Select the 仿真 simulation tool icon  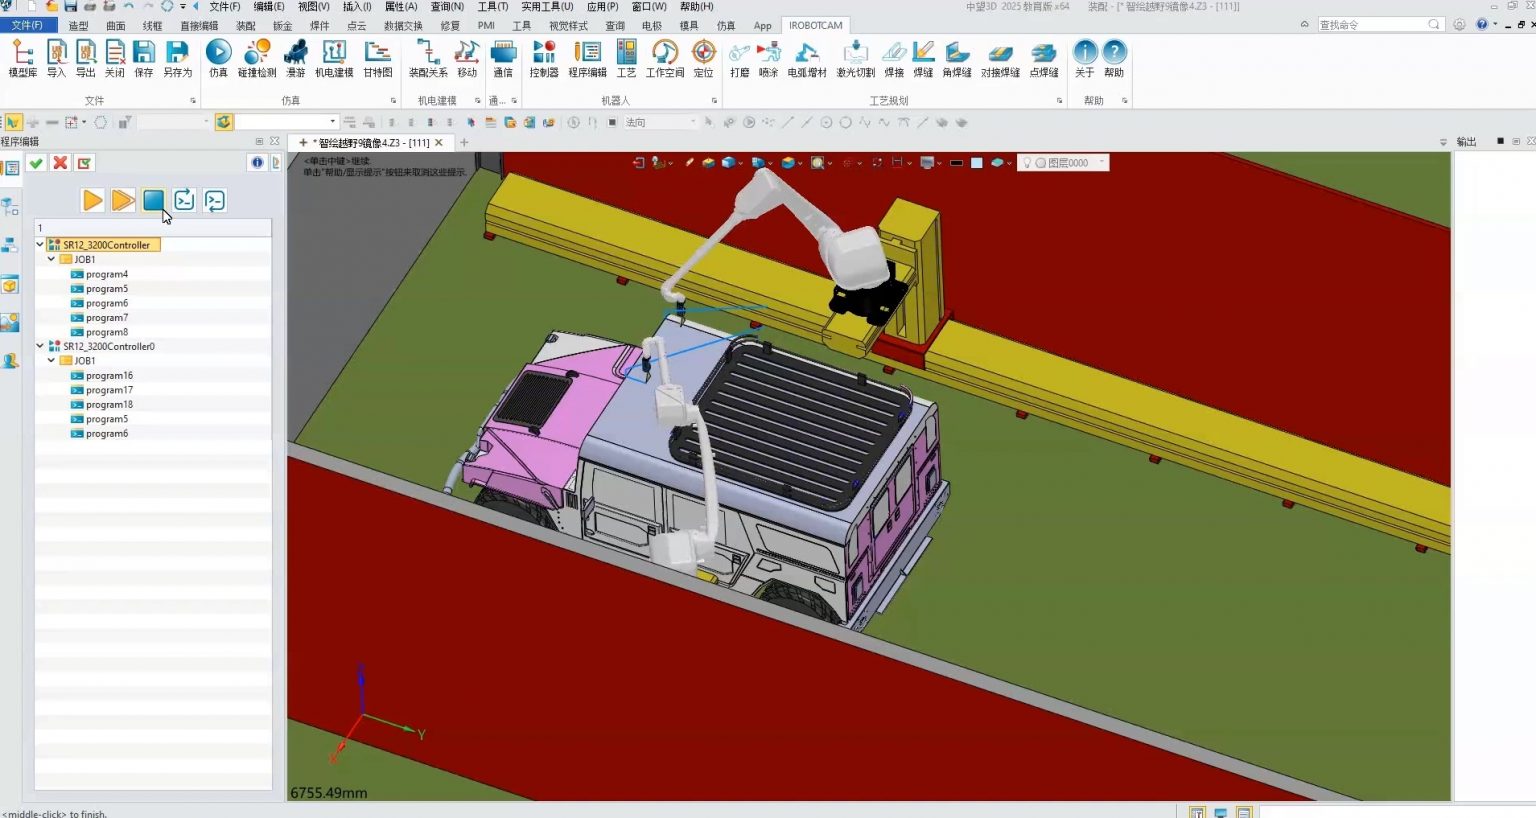(x=218, y=58)
